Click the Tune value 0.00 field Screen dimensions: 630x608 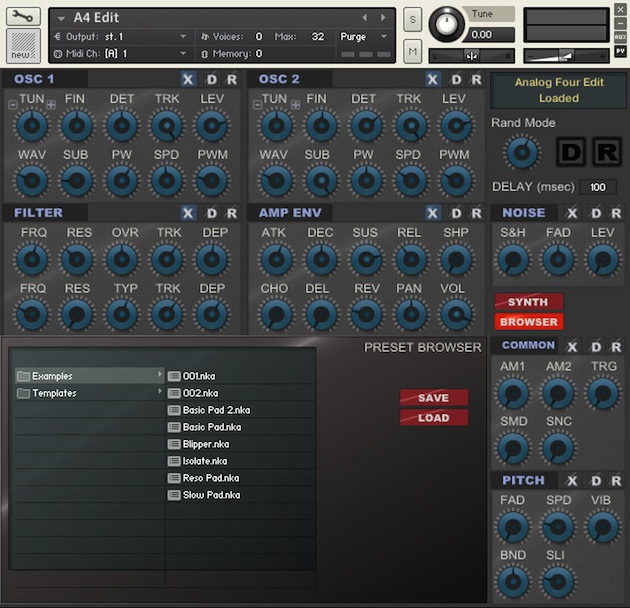click(x=490, y=35)
